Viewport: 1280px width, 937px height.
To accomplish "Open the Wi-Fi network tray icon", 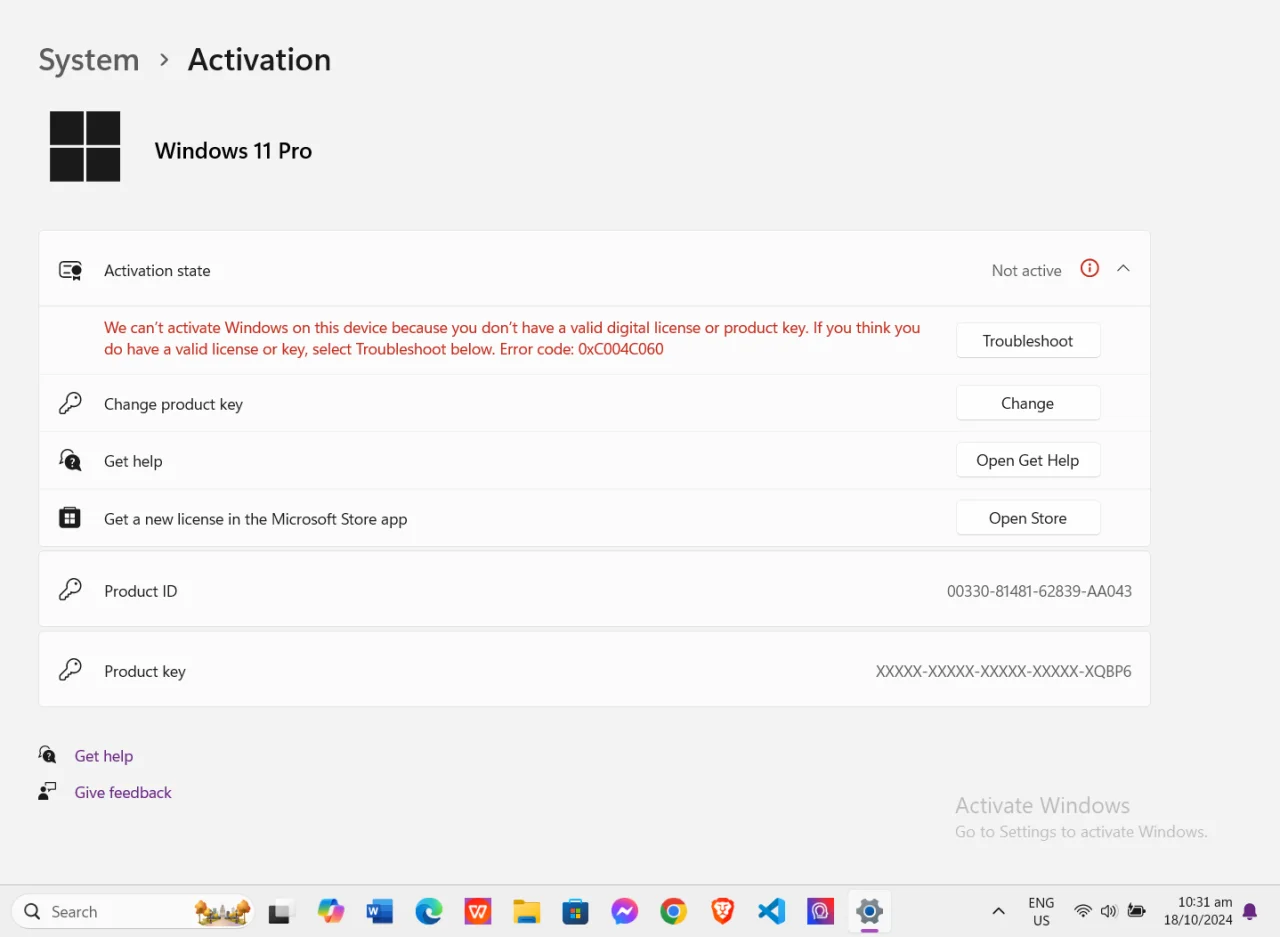I will click(x=1083, y=911).
